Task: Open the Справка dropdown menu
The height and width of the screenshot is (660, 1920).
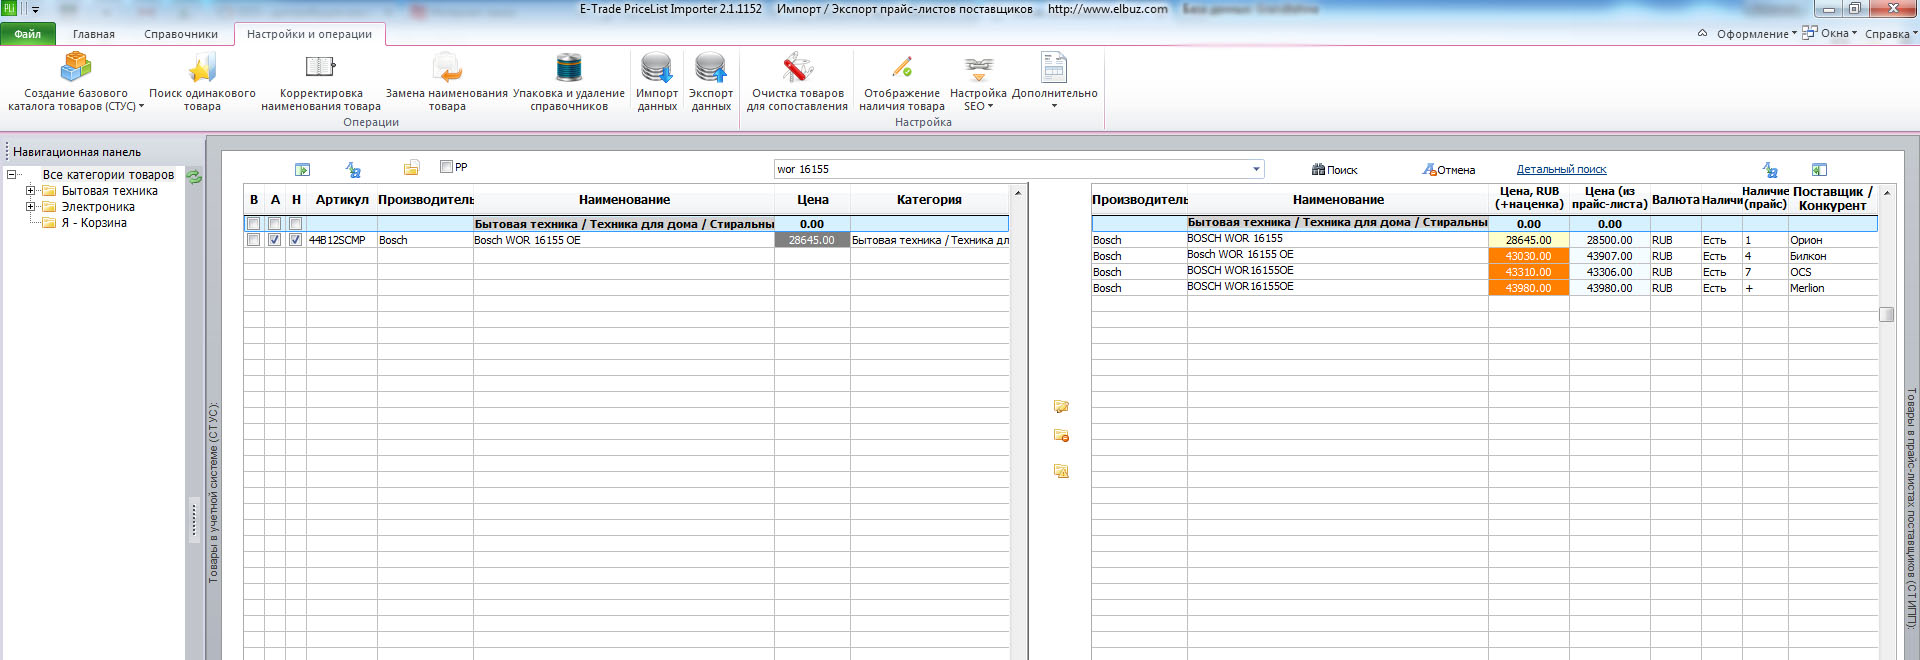Action: [x=1891, y=34]
